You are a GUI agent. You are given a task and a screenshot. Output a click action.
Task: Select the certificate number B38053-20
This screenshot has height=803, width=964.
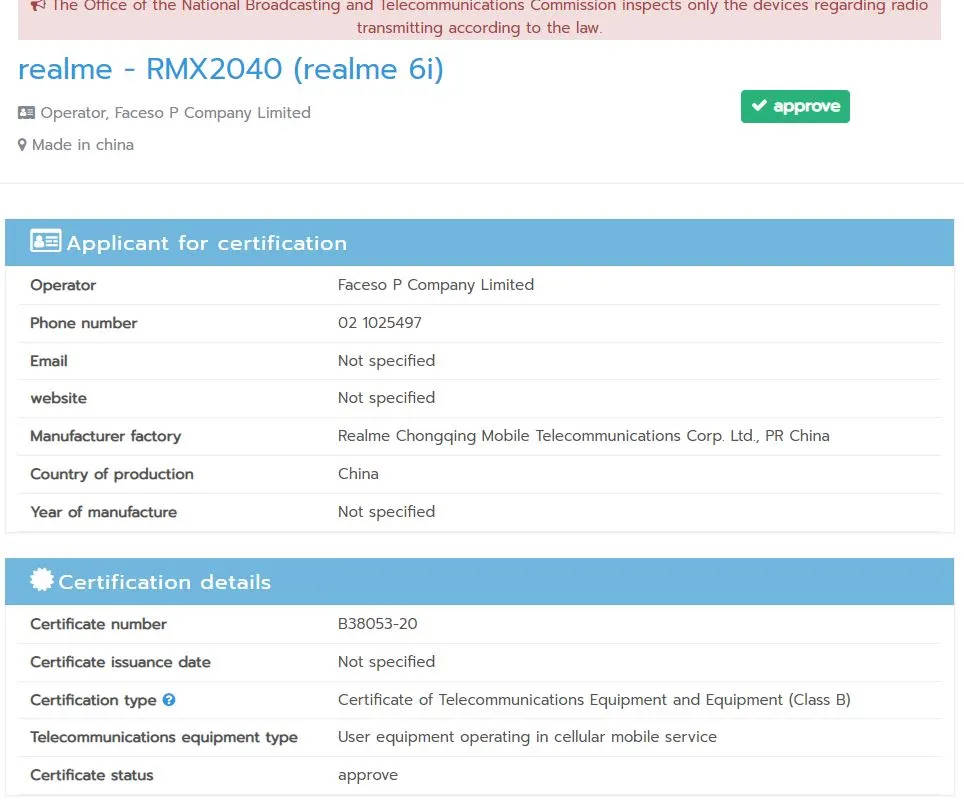(377, 624)
